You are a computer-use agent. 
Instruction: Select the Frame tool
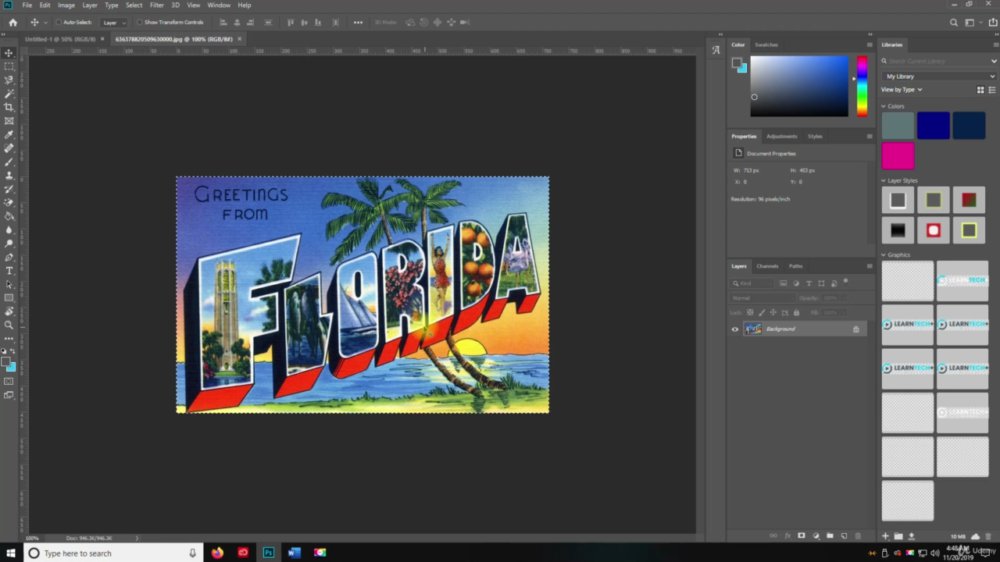point(9,121)
